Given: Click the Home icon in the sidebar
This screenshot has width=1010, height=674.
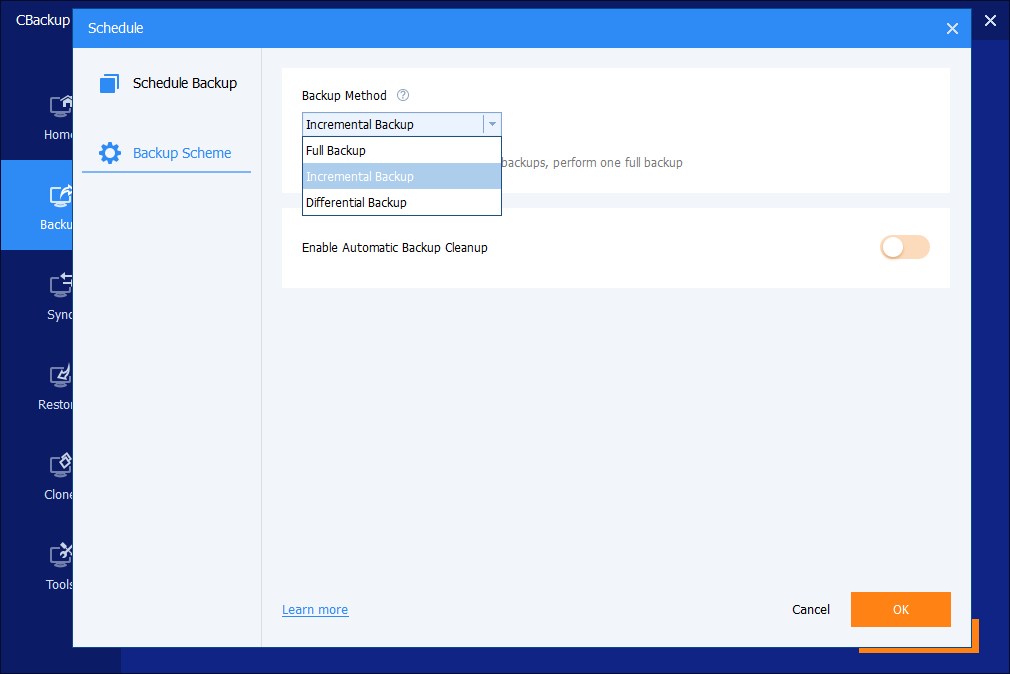Looking at the screenshot, I should [60, 106].
